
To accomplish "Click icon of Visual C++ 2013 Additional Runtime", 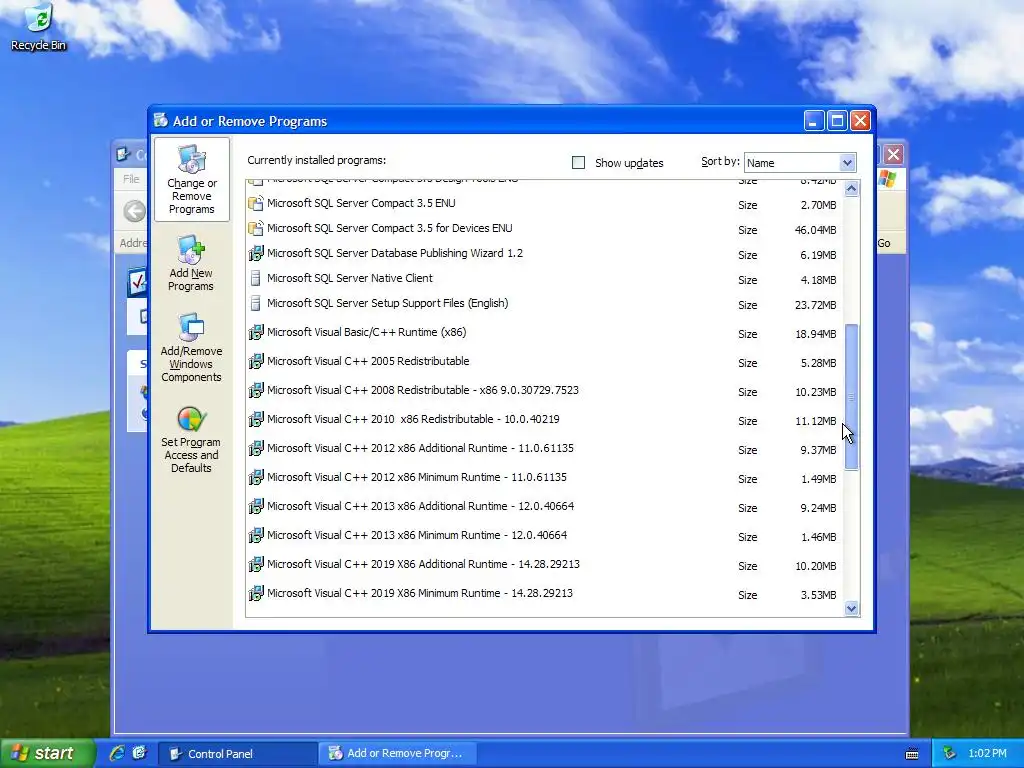I will (255, 506).
